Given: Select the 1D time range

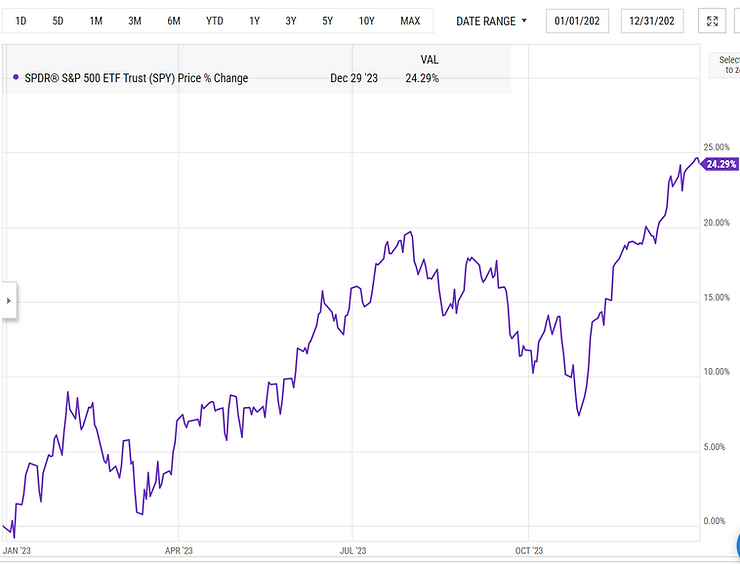Looking at the screenshot, I should point(21,21).
